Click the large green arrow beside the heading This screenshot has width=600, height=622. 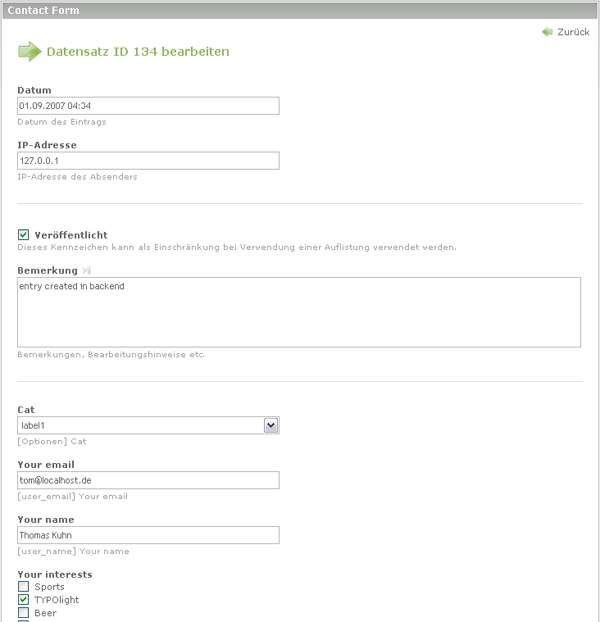point(30,51)
